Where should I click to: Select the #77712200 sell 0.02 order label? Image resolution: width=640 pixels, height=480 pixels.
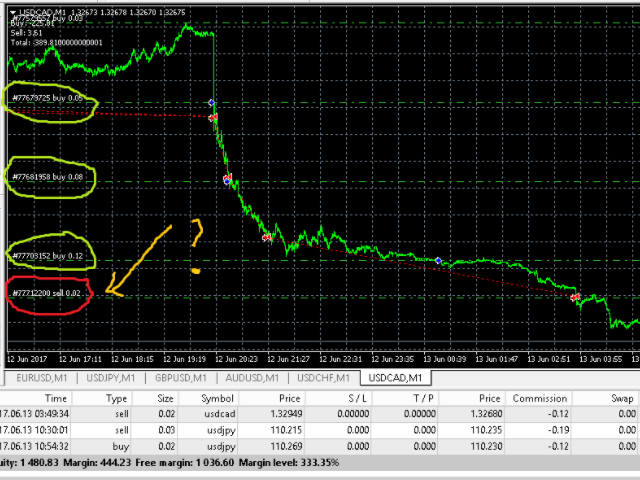point(47,293)
